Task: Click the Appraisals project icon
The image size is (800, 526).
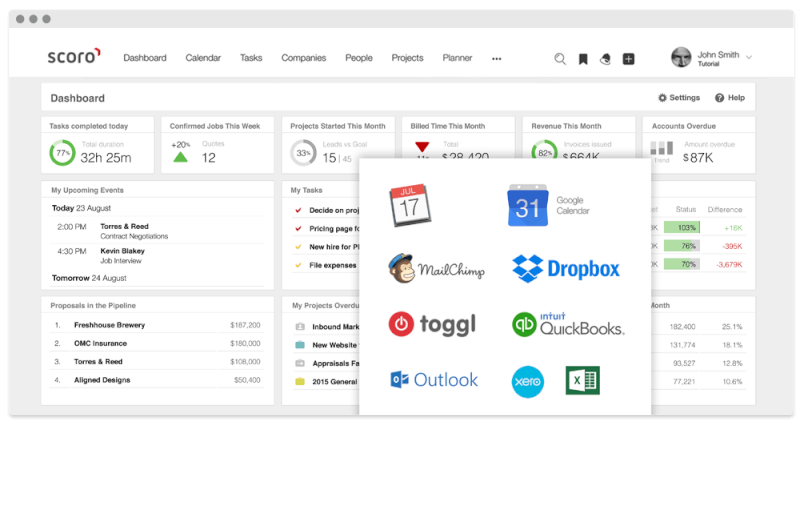Action: coord(300,363)
